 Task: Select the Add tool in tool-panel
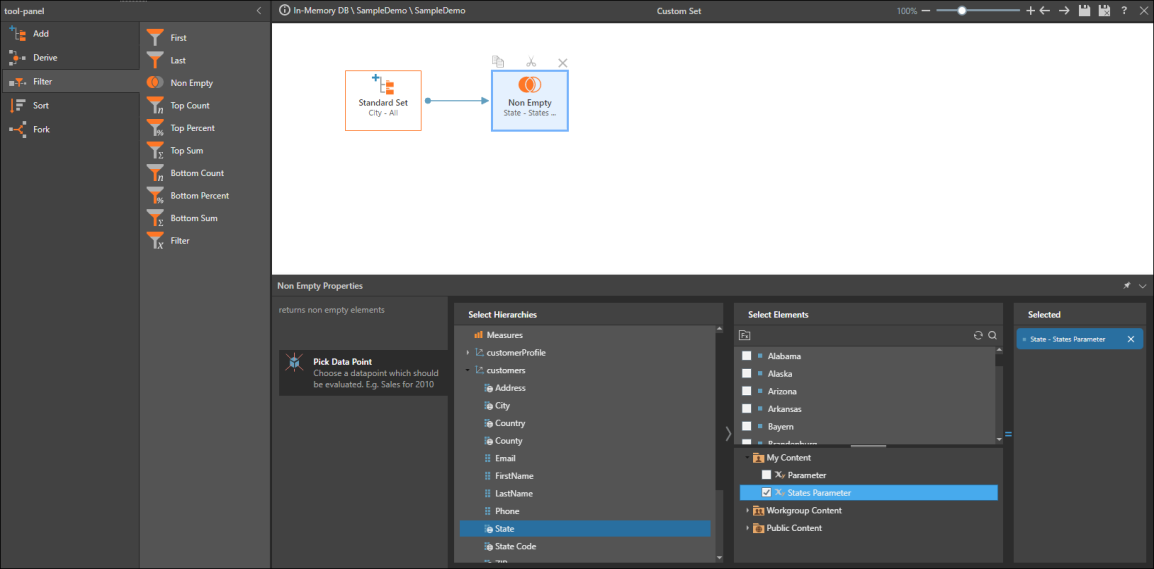click(x=70, y=34)
